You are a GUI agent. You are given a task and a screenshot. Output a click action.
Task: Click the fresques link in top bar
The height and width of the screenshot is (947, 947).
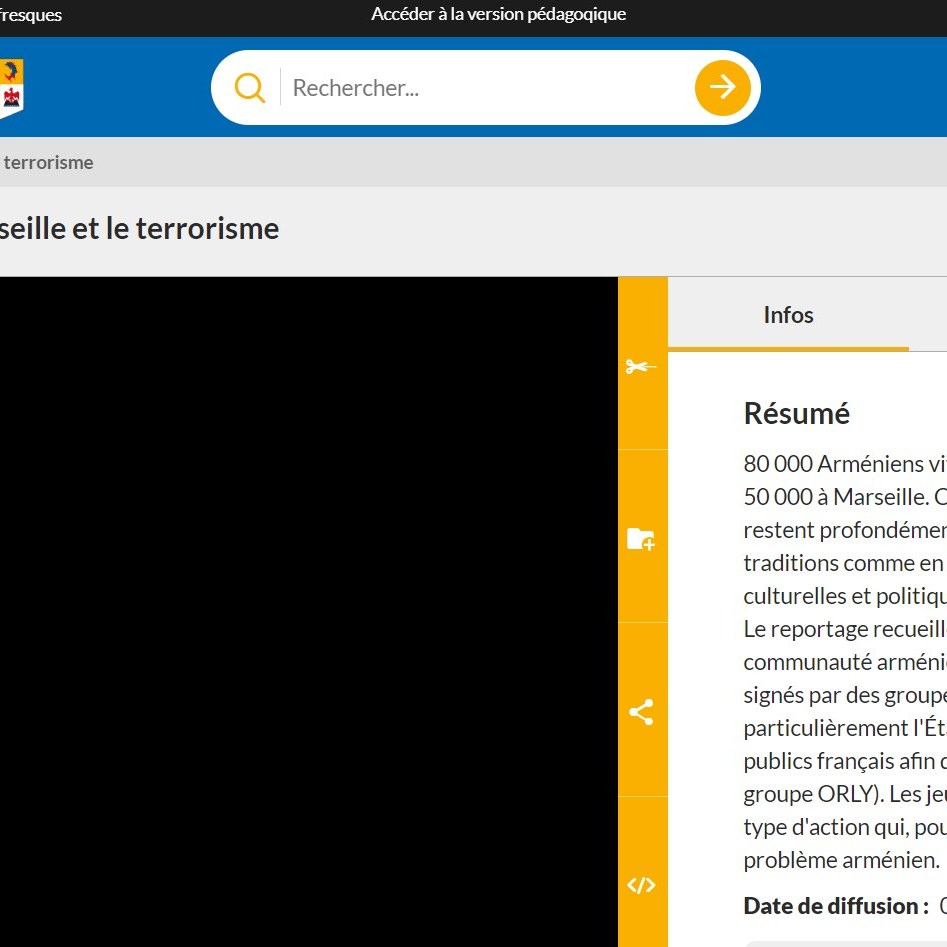[x=31, y=14]
